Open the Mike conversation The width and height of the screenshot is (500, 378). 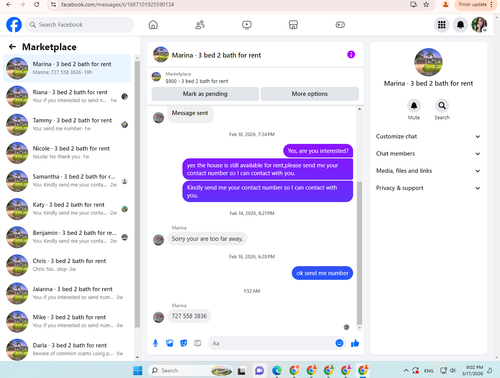point(67,321)
